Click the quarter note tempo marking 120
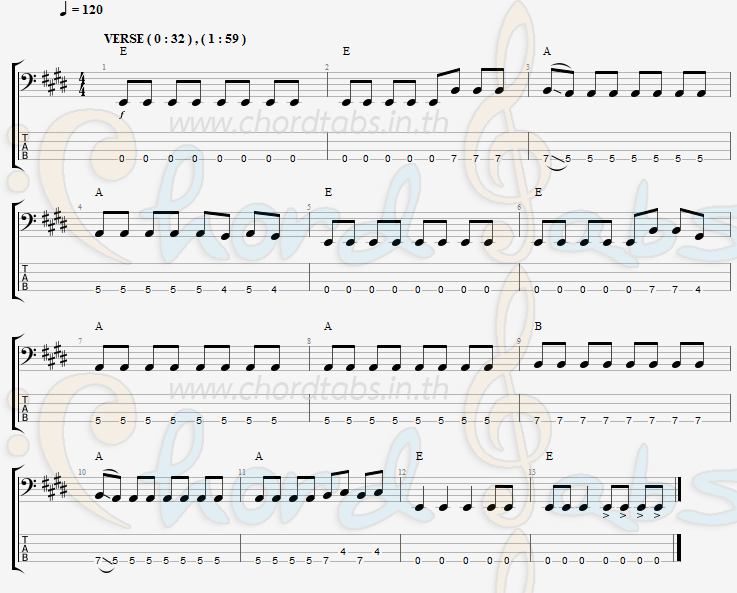Screen dimensions: 737x593 [x=81, y=9]
